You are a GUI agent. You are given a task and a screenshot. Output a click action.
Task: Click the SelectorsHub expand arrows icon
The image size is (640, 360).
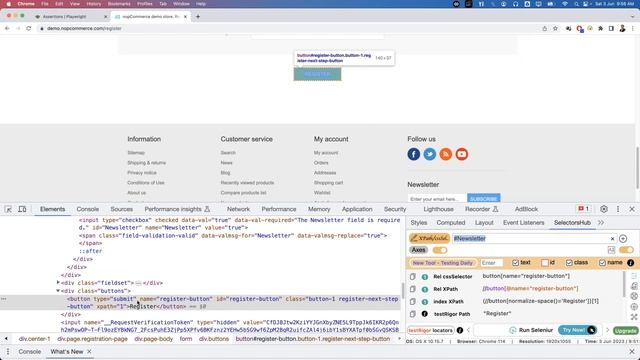tap(634, 317)
